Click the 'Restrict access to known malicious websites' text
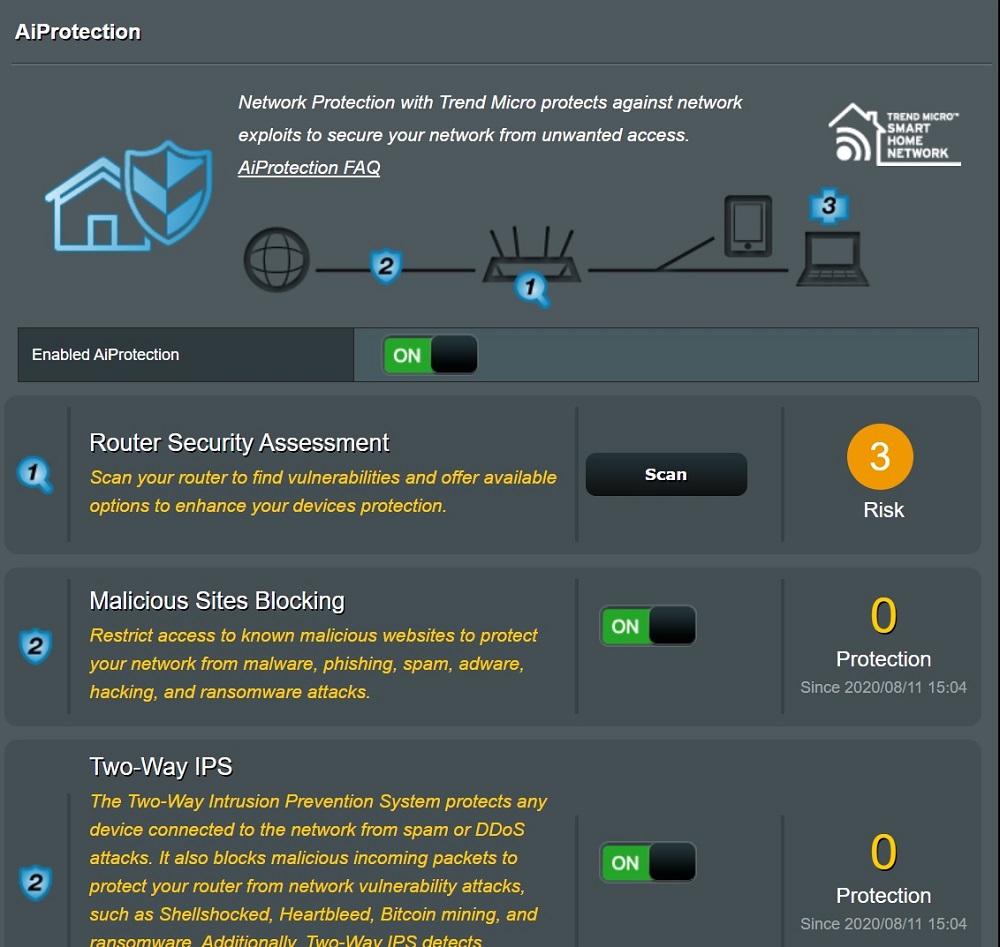The image size is (1000, 947). point(314,663)
